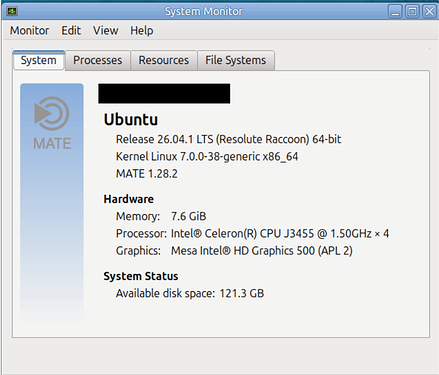Maximize the System Monitor window
439x375 pixels.
pos(412,12)
